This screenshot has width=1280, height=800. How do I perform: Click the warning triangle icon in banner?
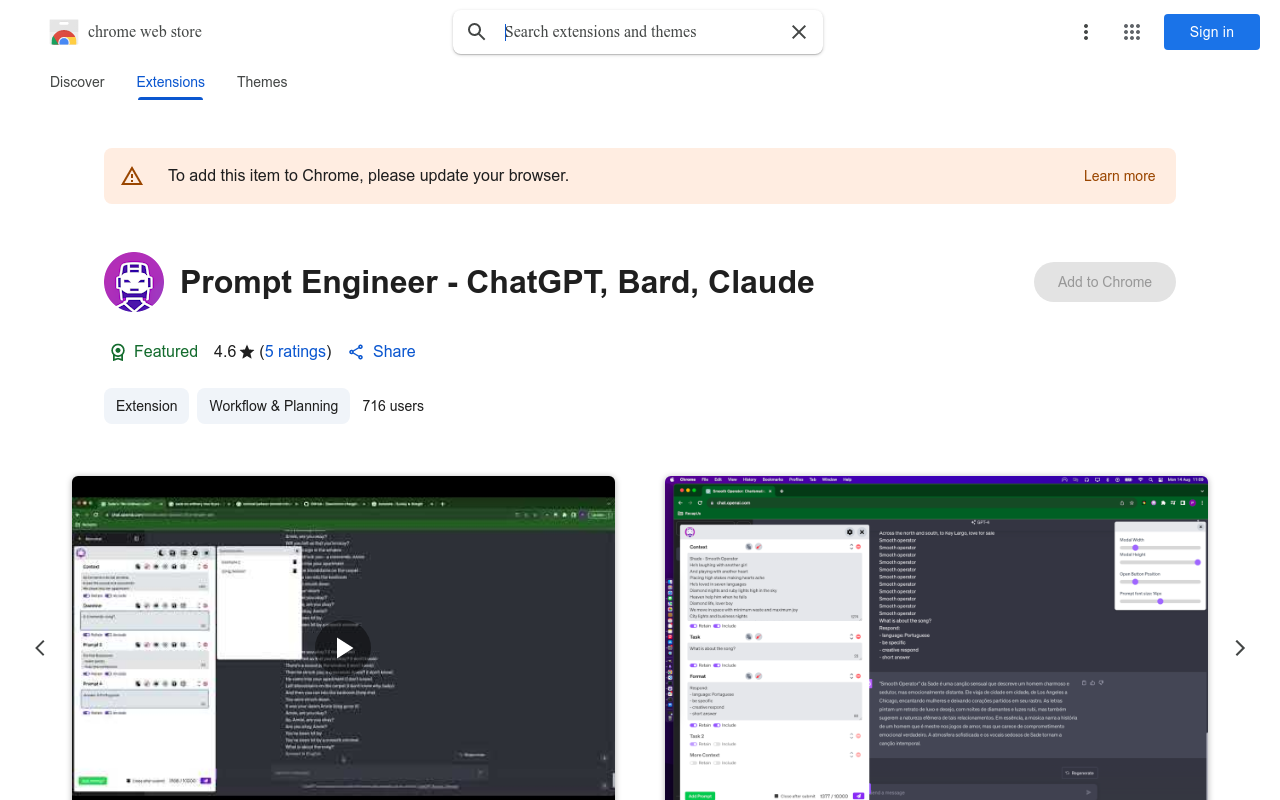click(x=132, y=176)
